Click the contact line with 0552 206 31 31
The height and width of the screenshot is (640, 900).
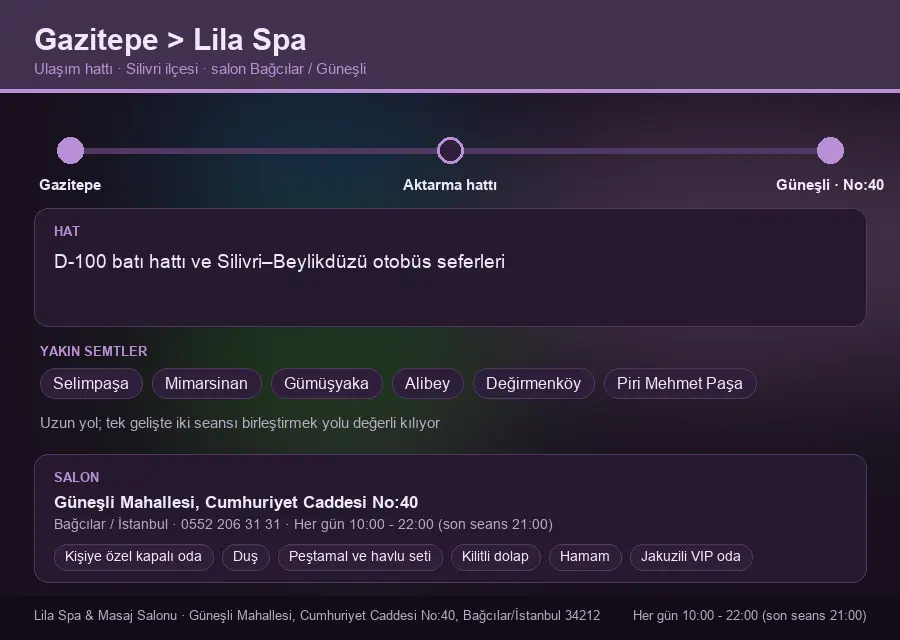pyautogui.click(x=303, y=525)
